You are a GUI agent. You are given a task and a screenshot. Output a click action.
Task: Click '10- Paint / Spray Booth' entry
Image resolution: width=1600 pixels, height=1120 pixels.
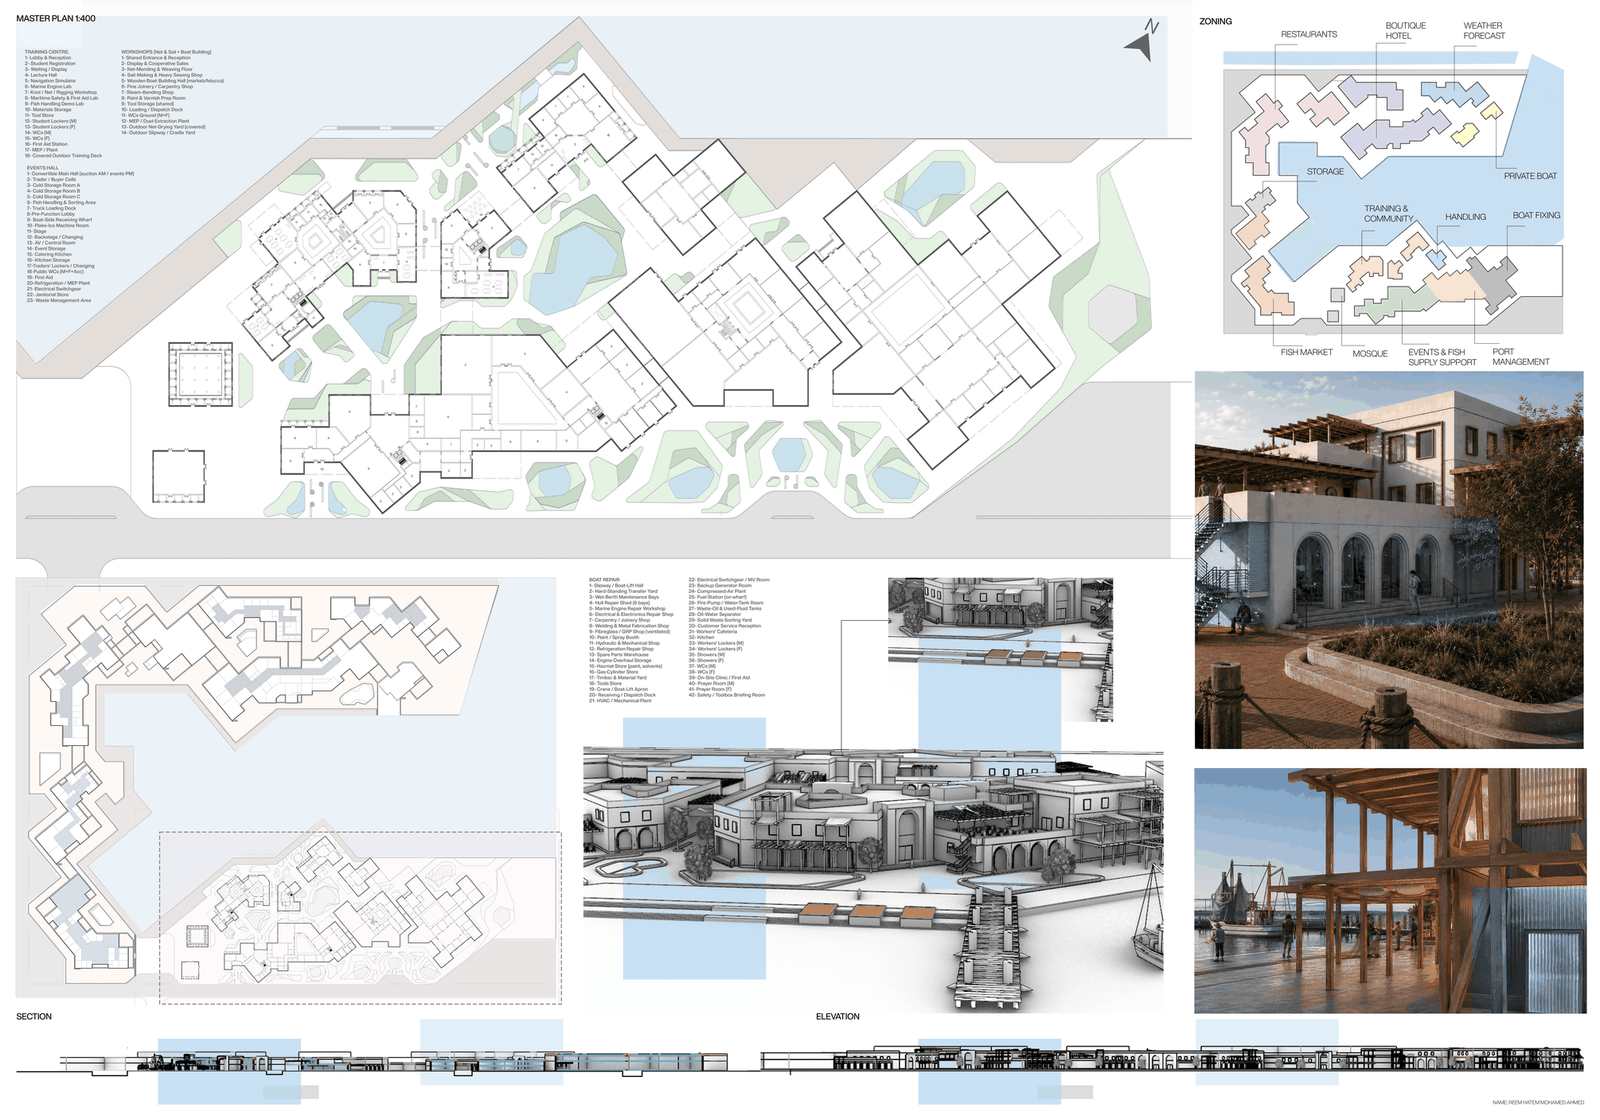(x=613, y=638)
